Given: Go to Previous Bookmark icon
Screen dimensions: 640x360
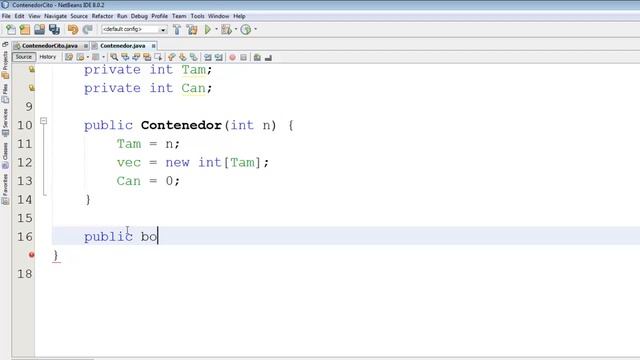Looking at the screenshot, I should point(171,57).
